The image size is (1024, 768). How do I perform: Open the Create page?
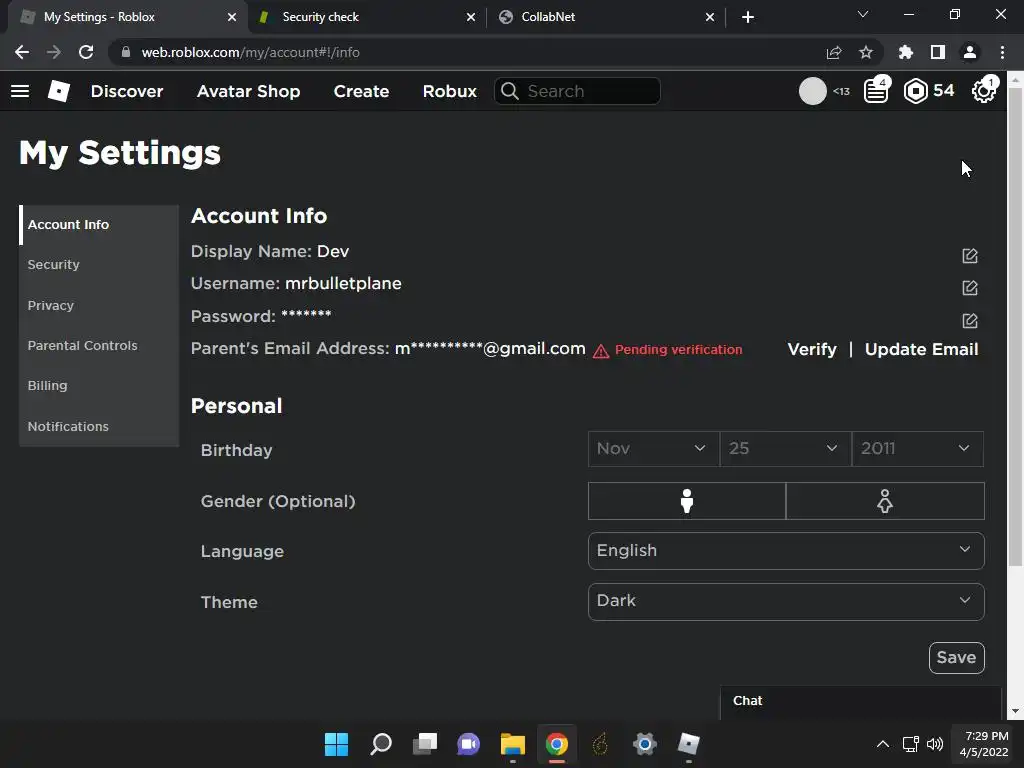[x=361, y=91]
